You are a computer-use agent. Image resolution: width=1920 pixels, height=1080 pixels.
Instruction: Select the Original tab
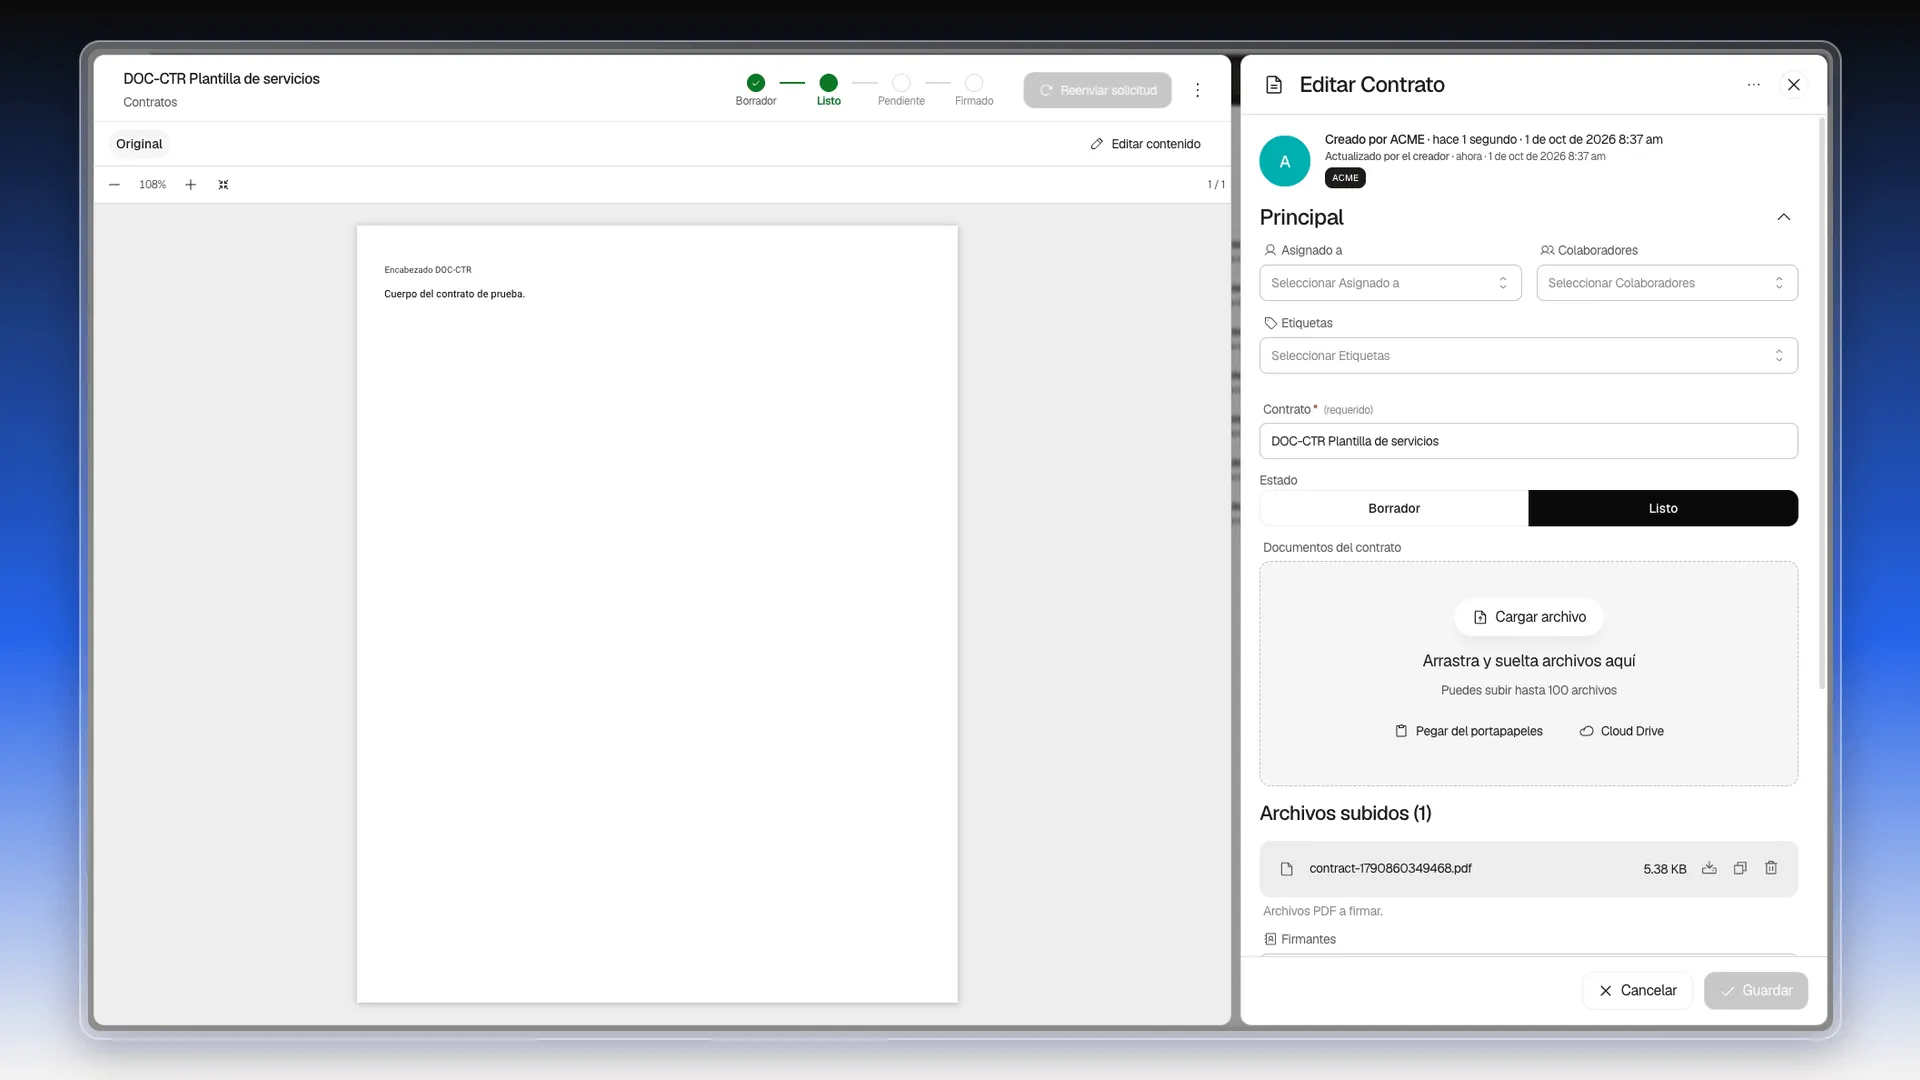pos(139,144)
